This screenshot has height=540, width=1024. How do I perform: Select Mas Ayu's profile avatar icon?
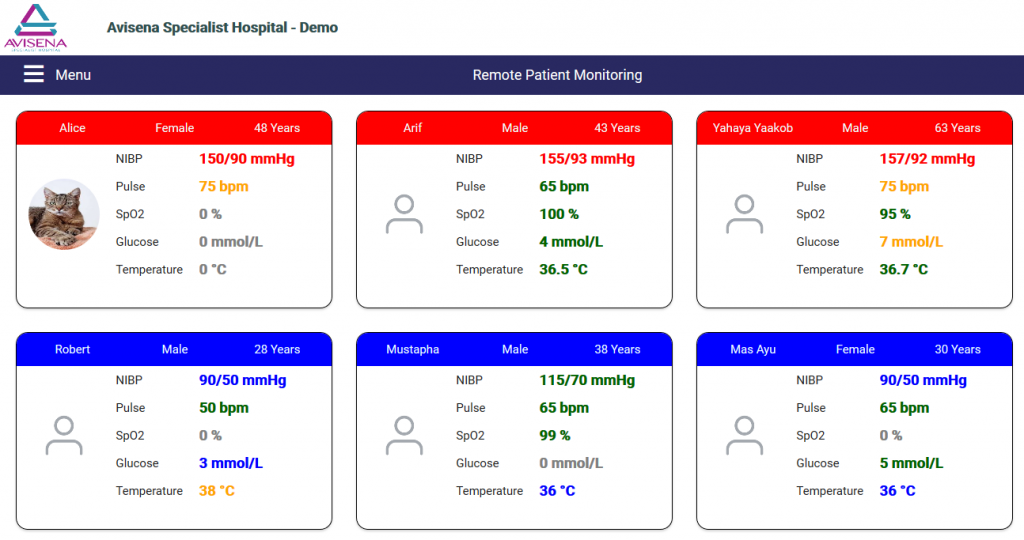click(744, 436)
